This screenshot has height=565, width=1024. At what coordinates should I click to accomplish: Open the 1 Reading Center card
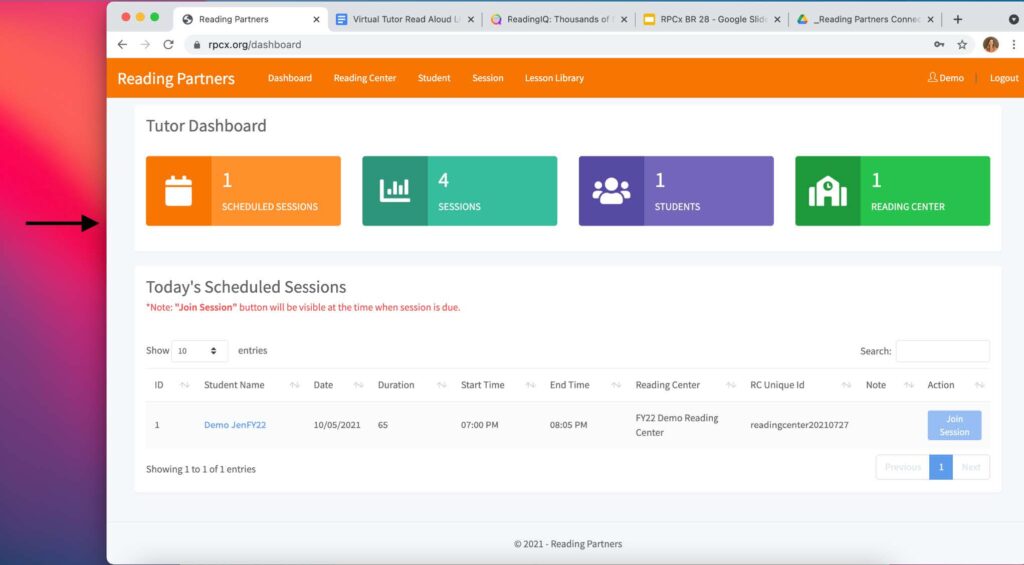click(893, 191)
